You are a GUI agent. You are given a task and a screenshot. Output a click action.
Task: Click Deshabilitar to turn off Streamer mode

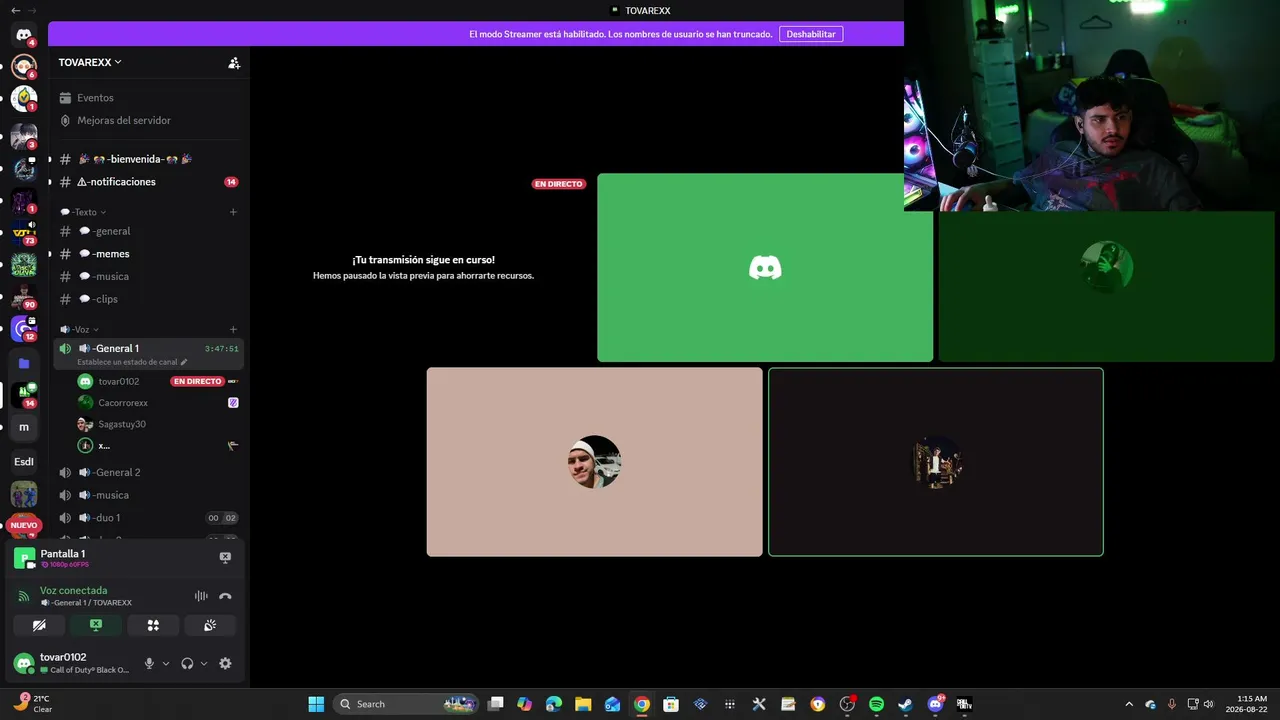tap(811, 34)
